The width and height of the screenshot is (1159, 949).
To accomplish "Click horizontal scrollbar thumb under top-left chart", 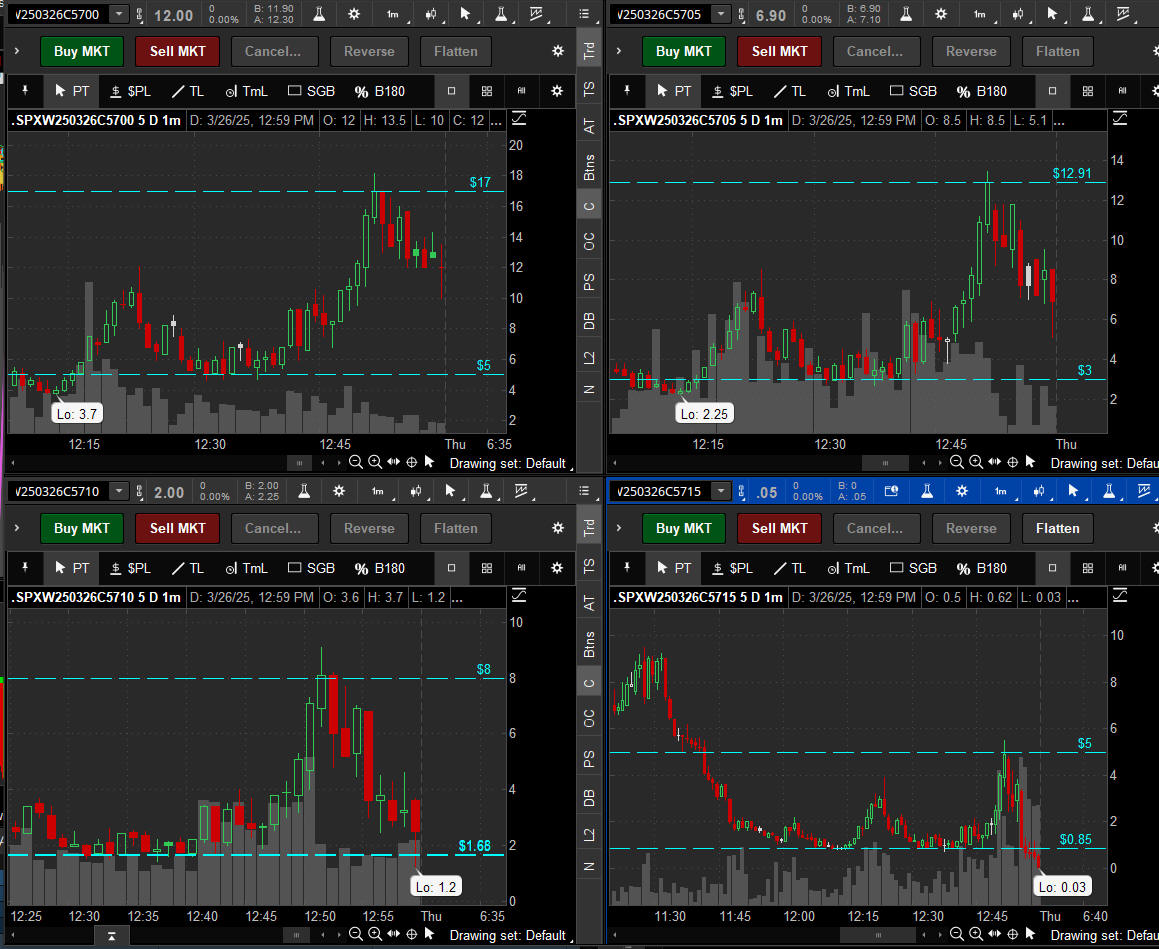I will click(x=299, y=463).
